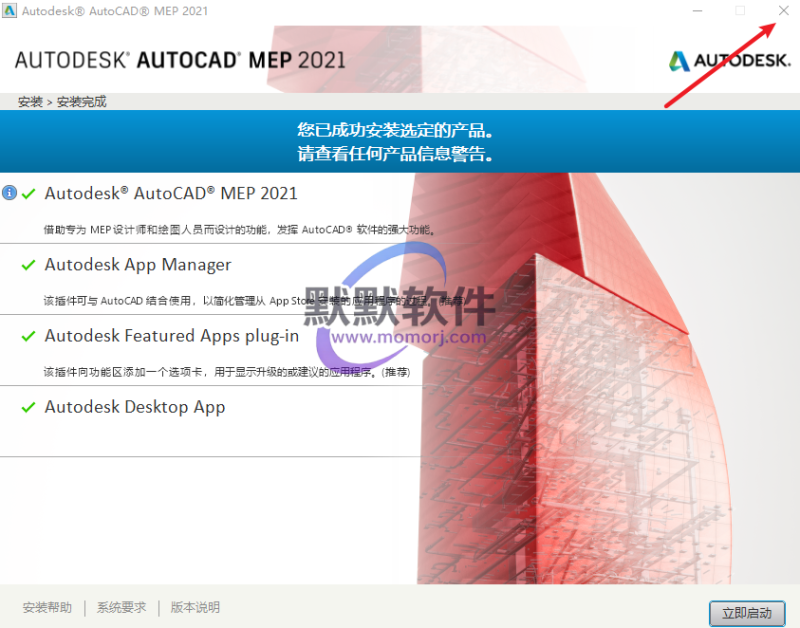Click the www.momorj.com watermark text
The width and height of the screenshot is (800, 628).
coord(409,337)
